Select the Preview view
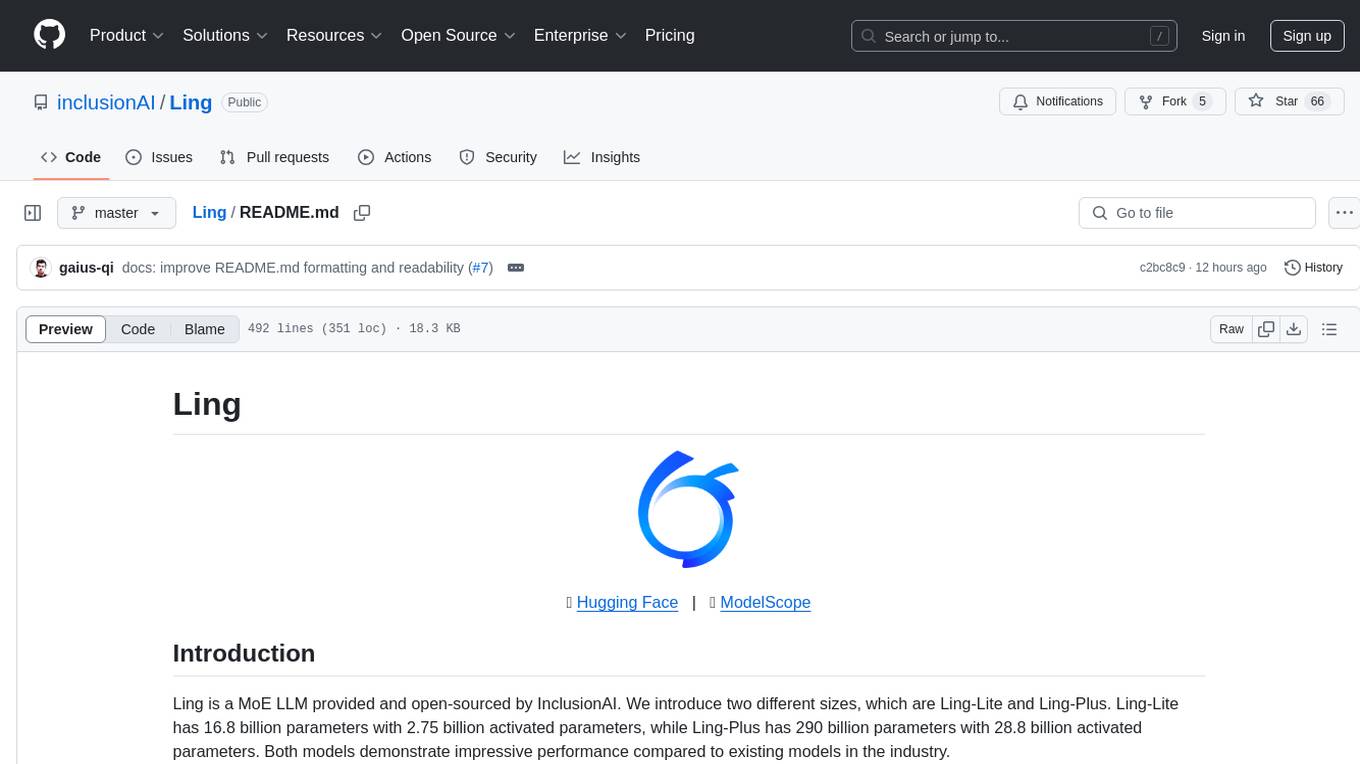Screen dimensions: 1360x764 [x=66, y=329]
